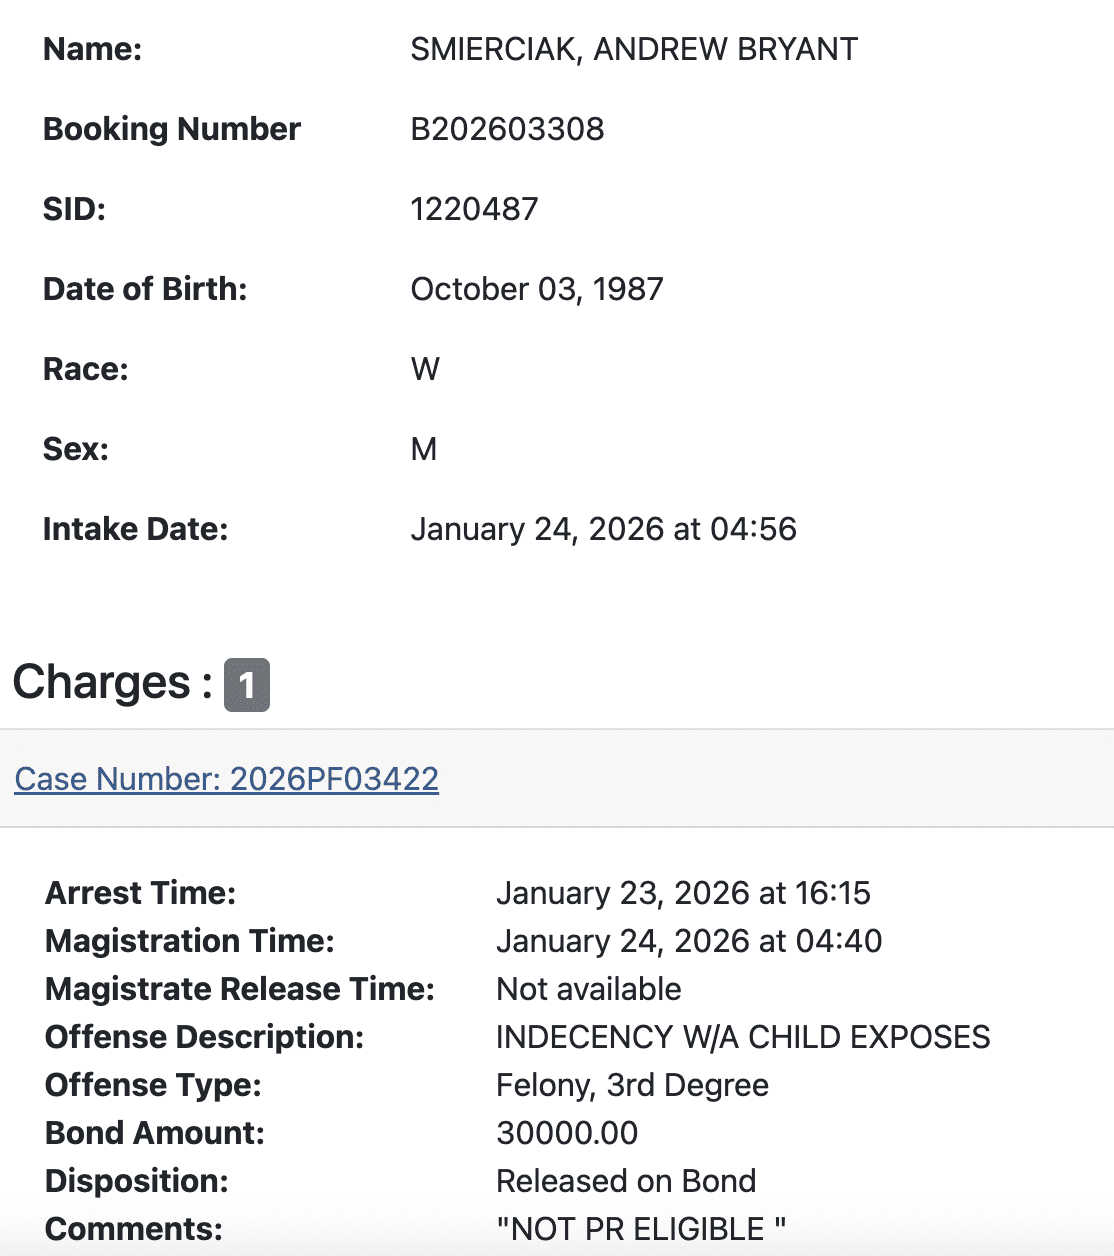
Task: Click the 'Released on Bond' disposition text
Action: tap(626, 1181)
